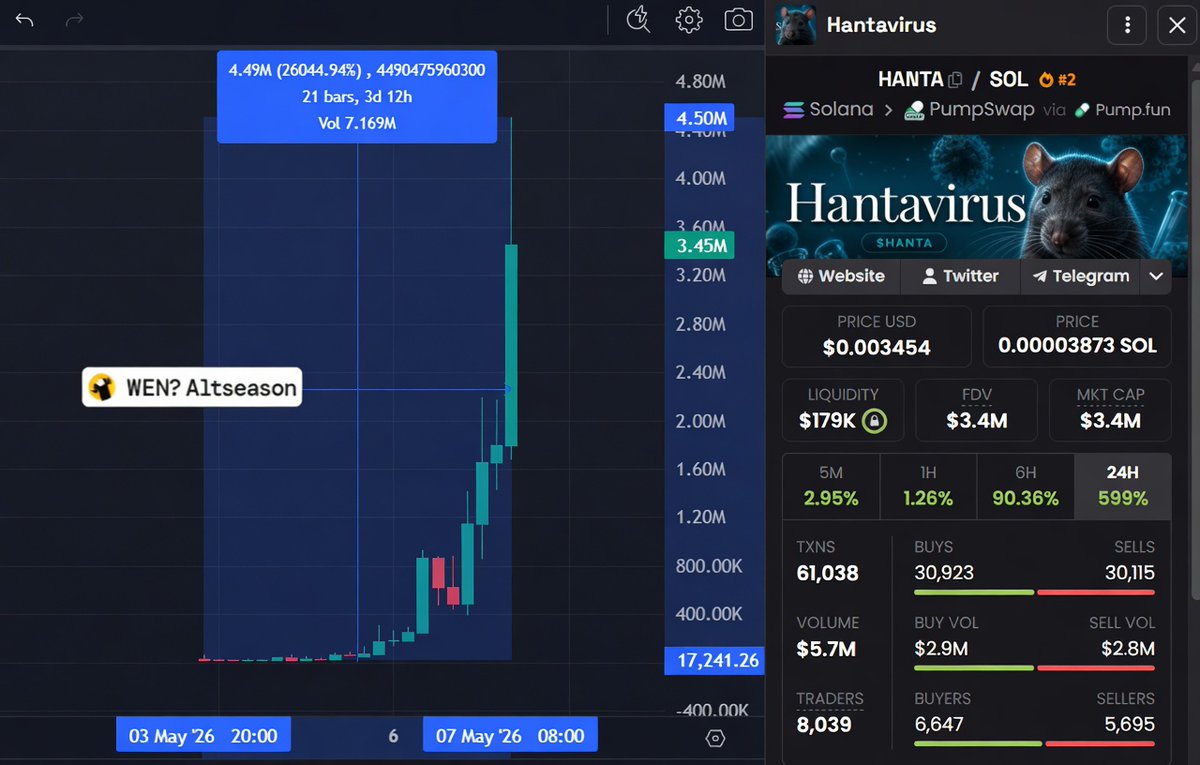Expand more social links chevron
Screen dimensions: 1200x765
1156,276
